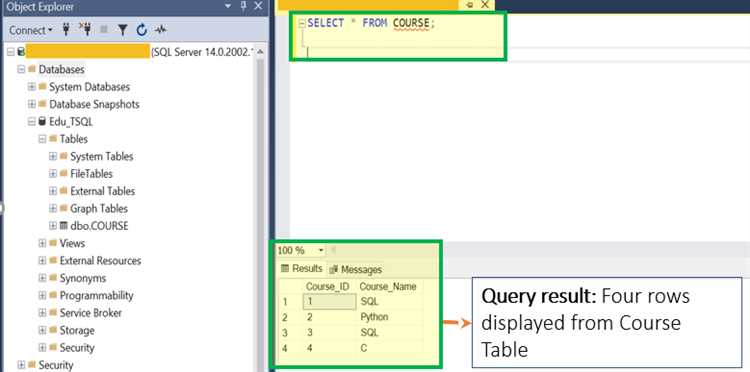Click the Stop icon in Object Explorer toolbar
Image resolution: width=750 pixels, height=372 pixels.
click(x=104, y=30)
